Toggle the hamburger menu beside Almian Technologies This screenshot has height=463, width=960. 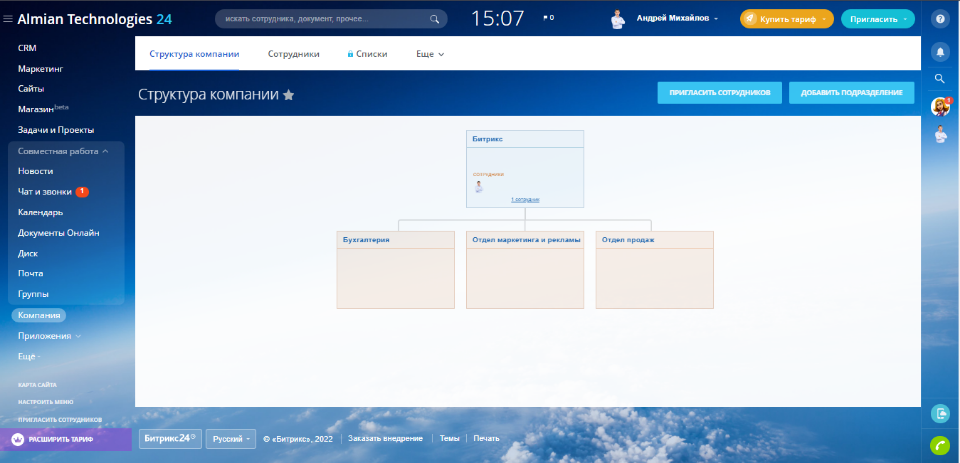(x=8, y=19)
